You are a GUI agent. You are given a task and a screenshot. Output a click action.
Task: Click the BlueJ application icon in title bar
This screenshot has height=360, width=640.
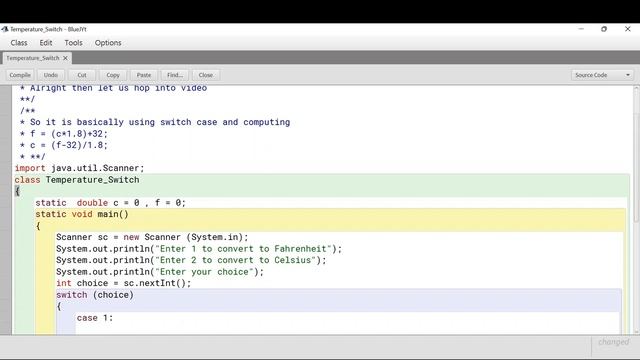[x=5, y=29]
